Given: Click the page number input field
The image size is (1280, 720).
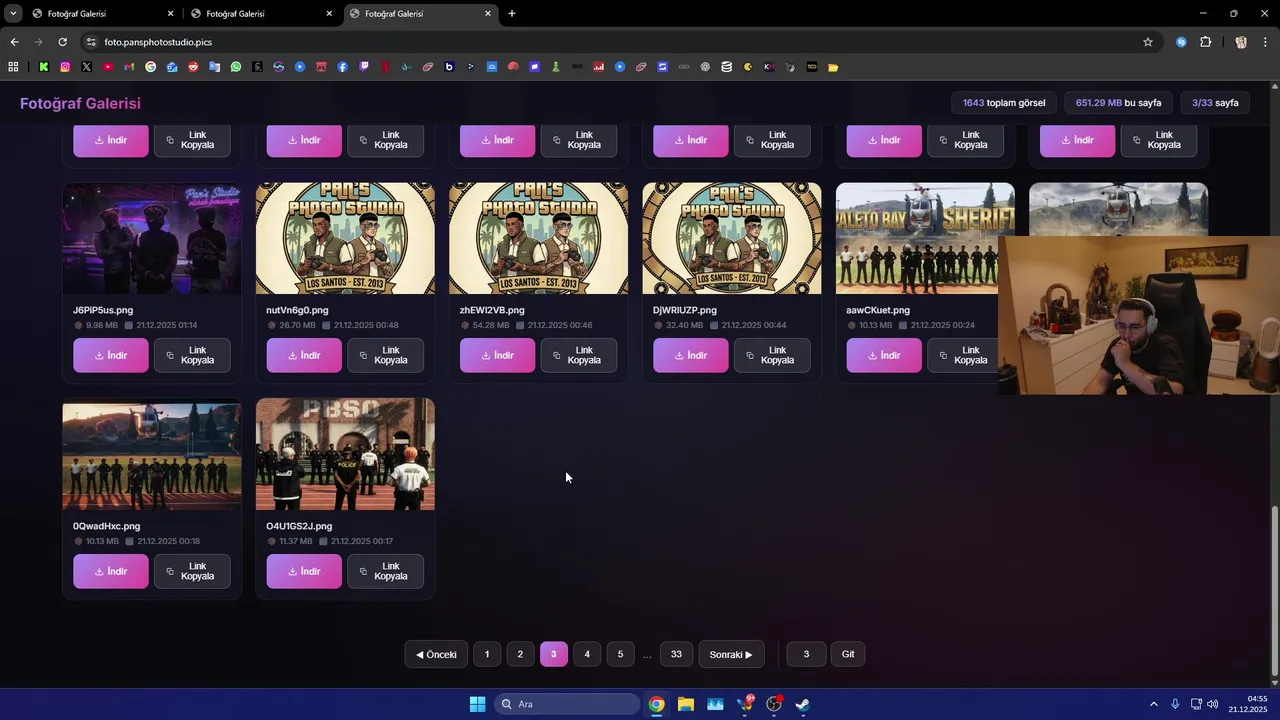Looking at the screenshot, I should (806, 654).
